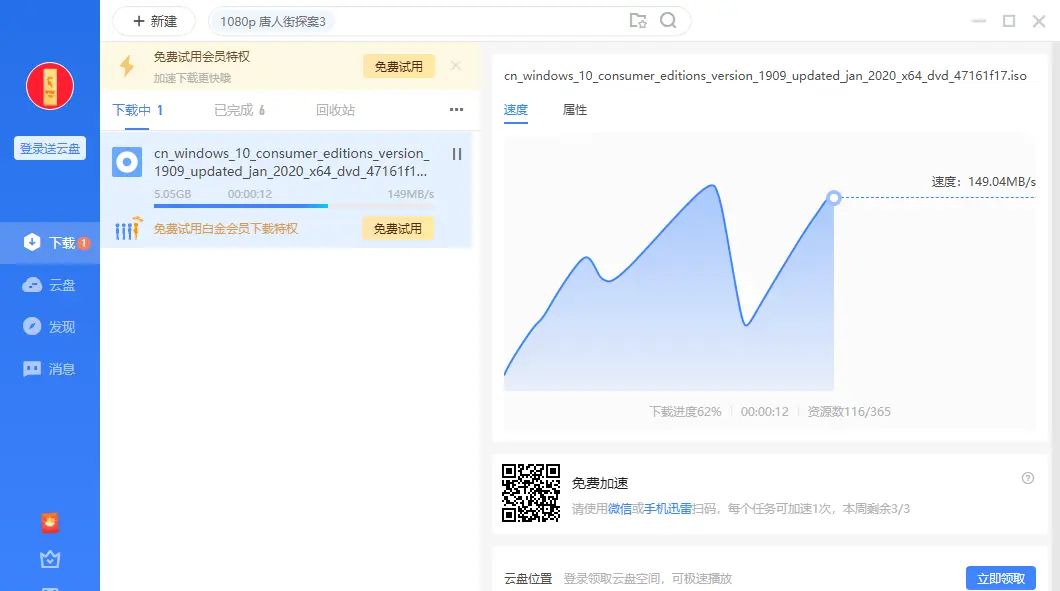Click the crown VIP icon in the sidebar

pyautogui.click(x=50, y=559)
